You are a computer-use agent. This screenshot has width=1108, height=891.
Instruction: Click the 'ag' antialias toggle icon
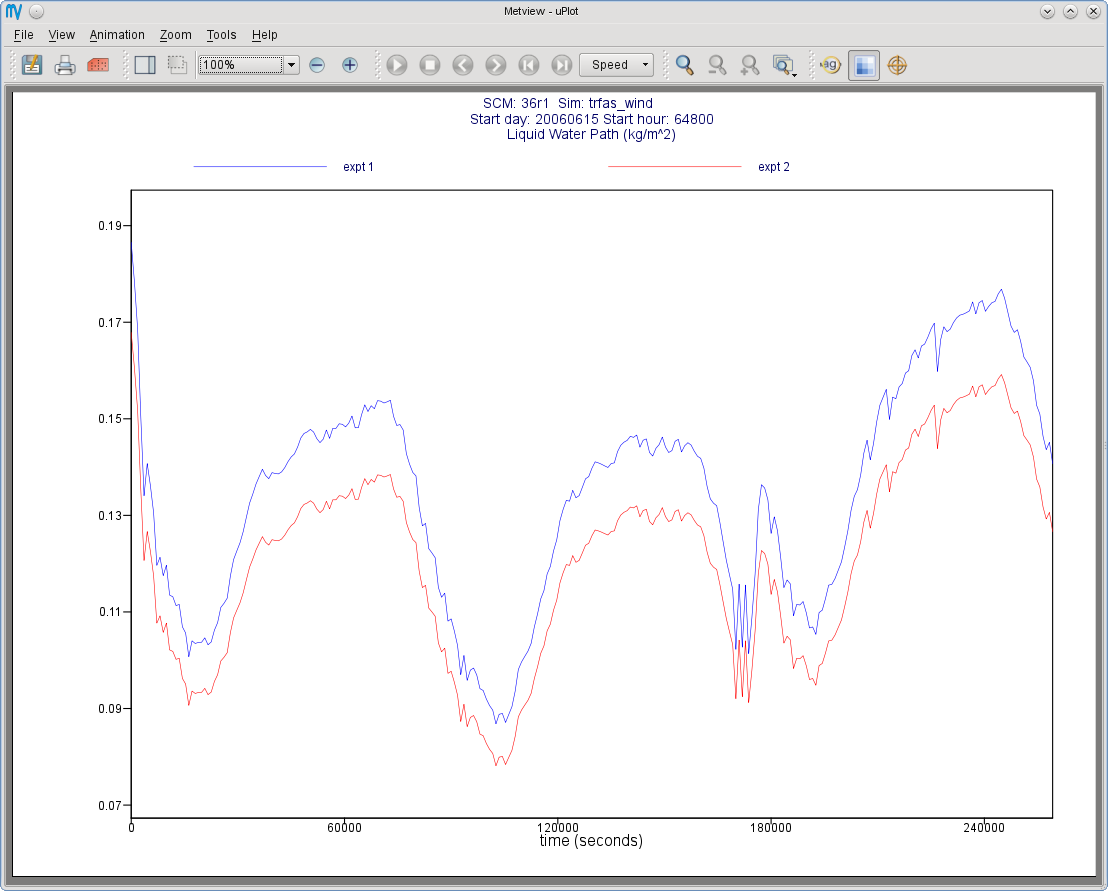point(830,65)
